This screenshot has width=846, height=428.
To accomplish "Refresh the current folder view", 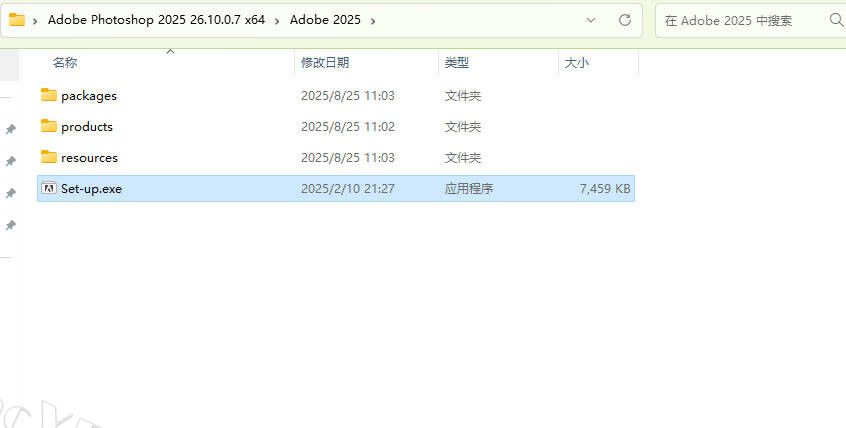I will pos(625,20).
